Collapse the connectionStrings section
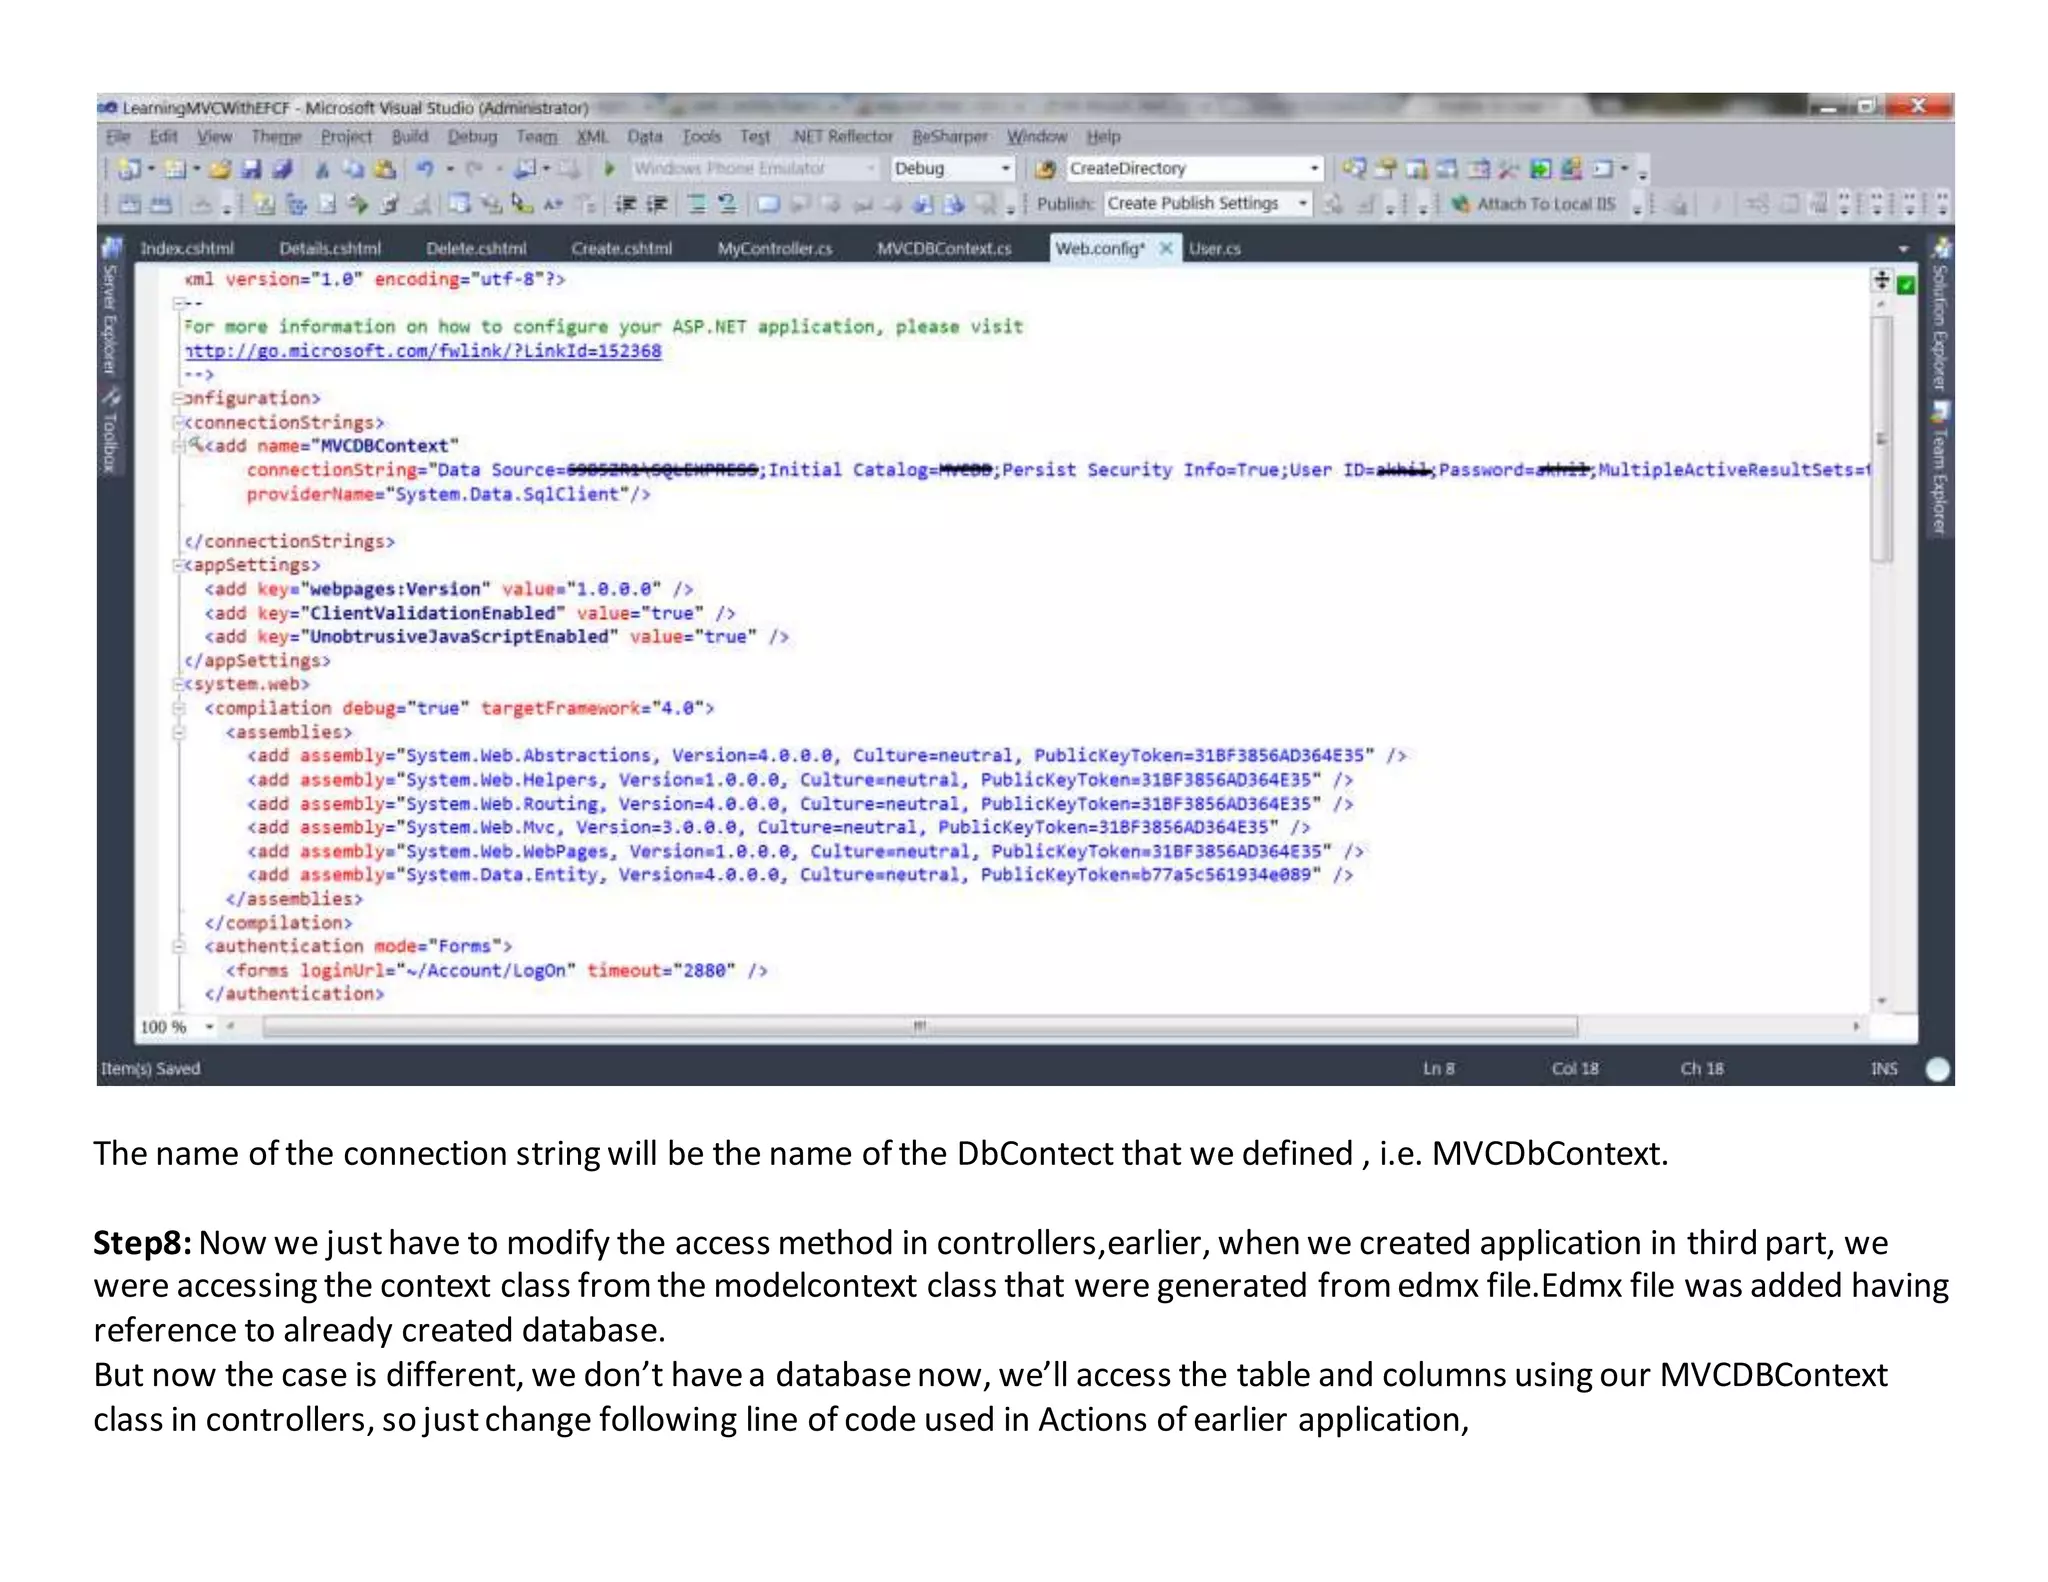The height and width of the screenshot is (1582, 2048). pos(179,423)
